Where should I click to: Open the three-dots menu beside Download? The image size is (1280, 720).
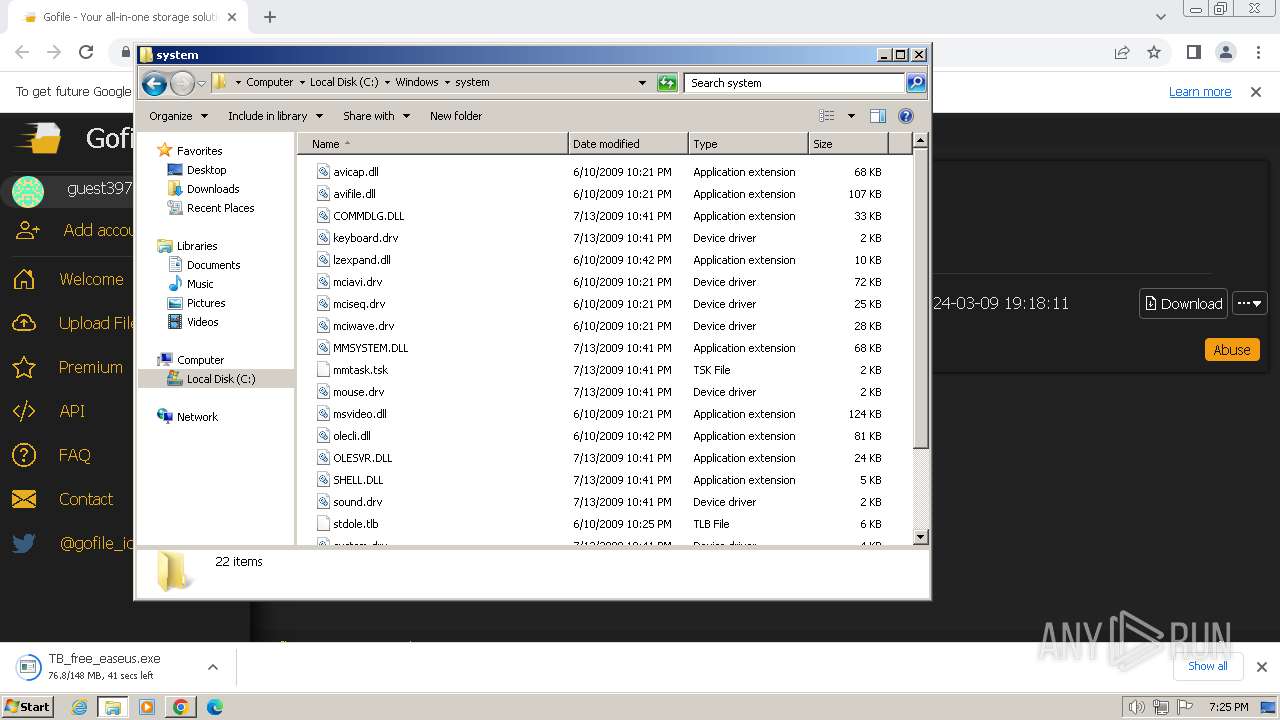click(1250, 304)
